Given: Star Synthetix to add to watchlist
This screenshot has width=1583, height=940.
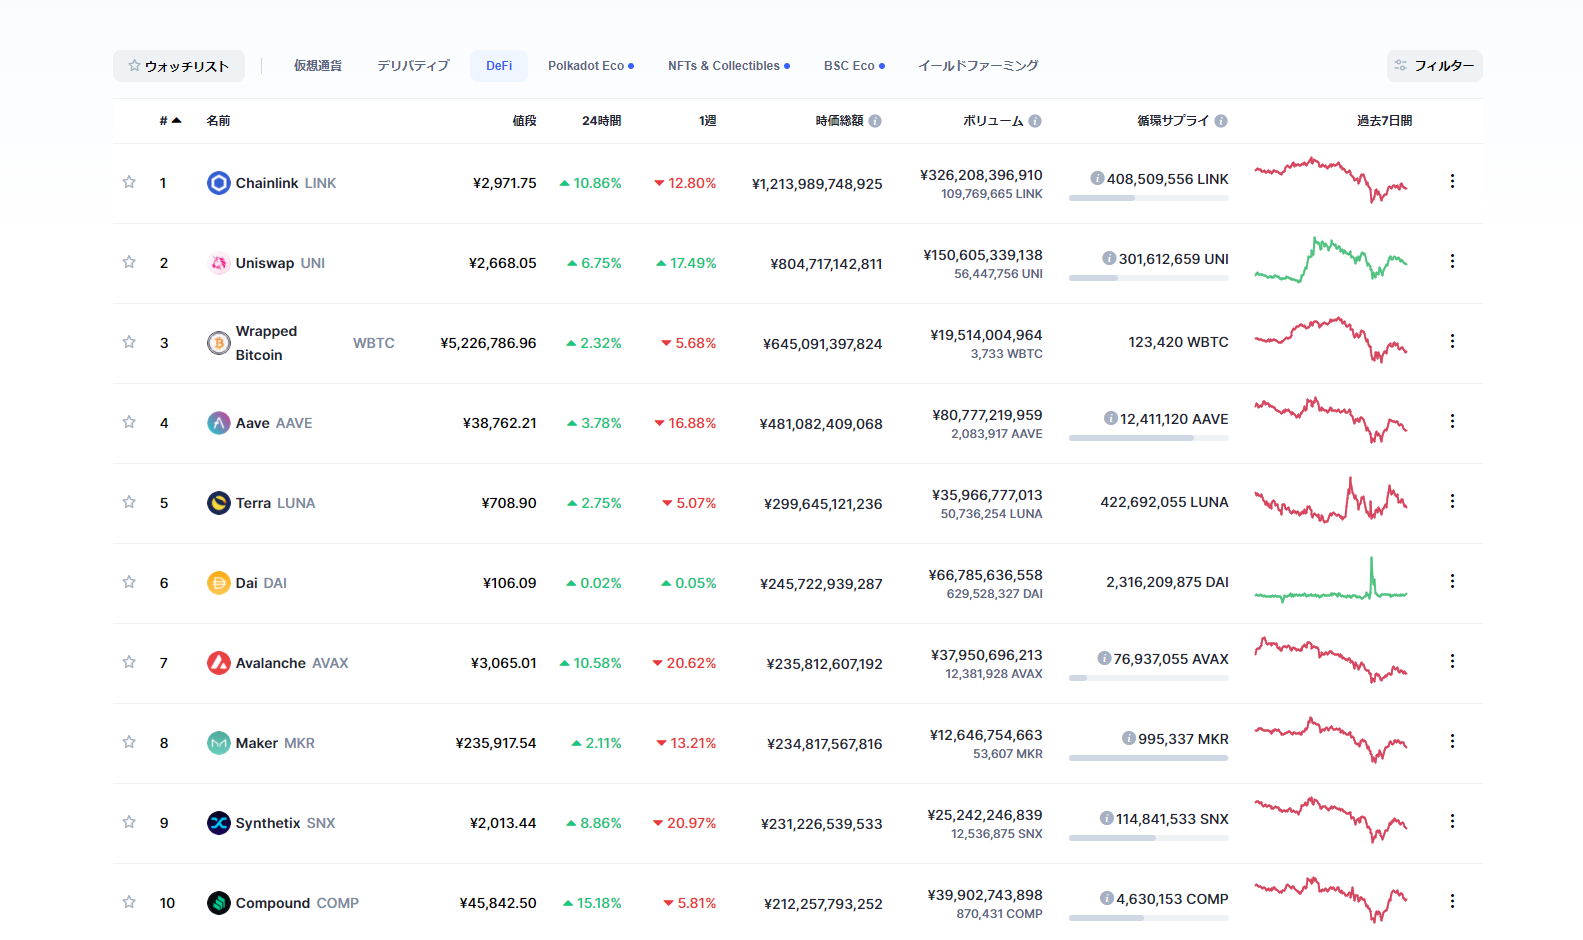Looking at the screenshot, I should [x=129, y=822].
